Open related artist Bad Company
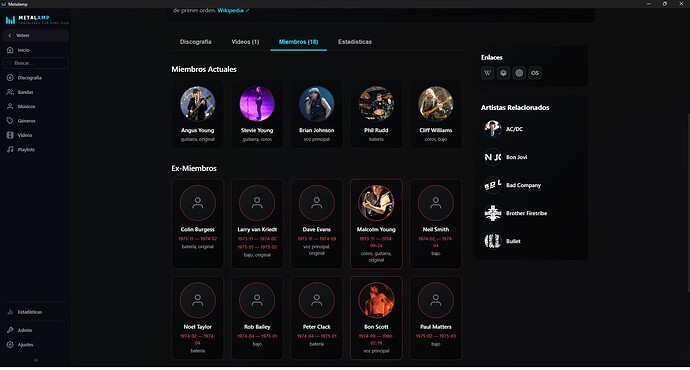 point(530,185)
